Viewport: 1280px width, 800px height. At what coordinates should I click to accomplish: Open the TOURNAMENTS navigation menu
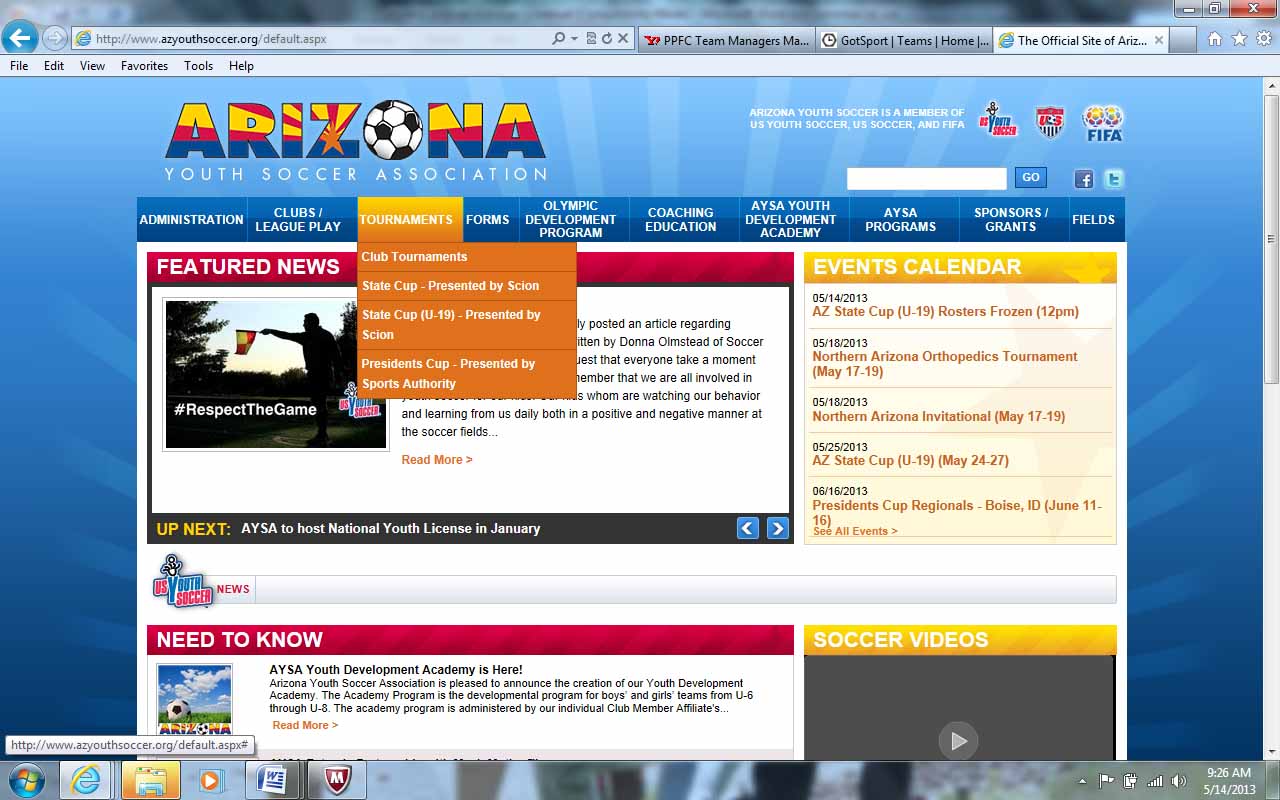pos(410,219)
